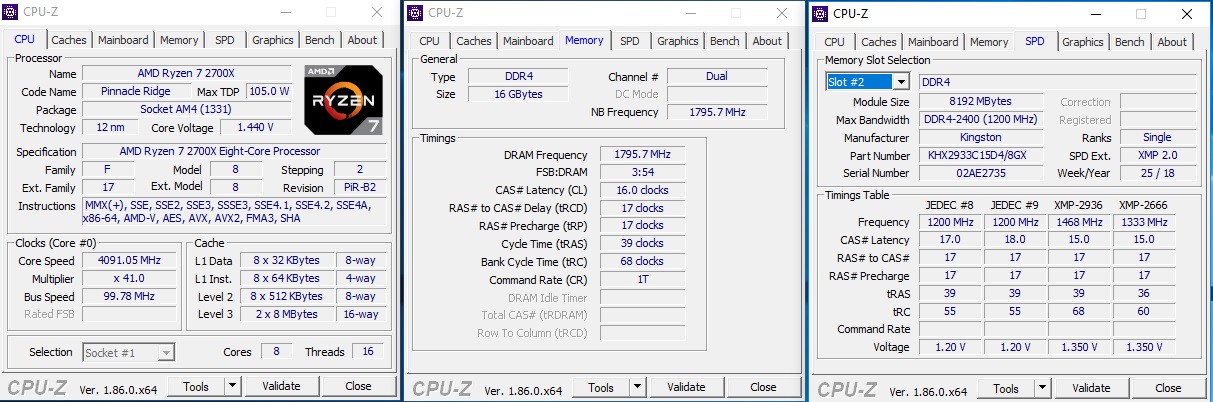Image resolution: width=1213 pixels, height=402 pixels.
Task: Click the 3:54 FSB:DRAM value
Action: [x=642, y=172]
